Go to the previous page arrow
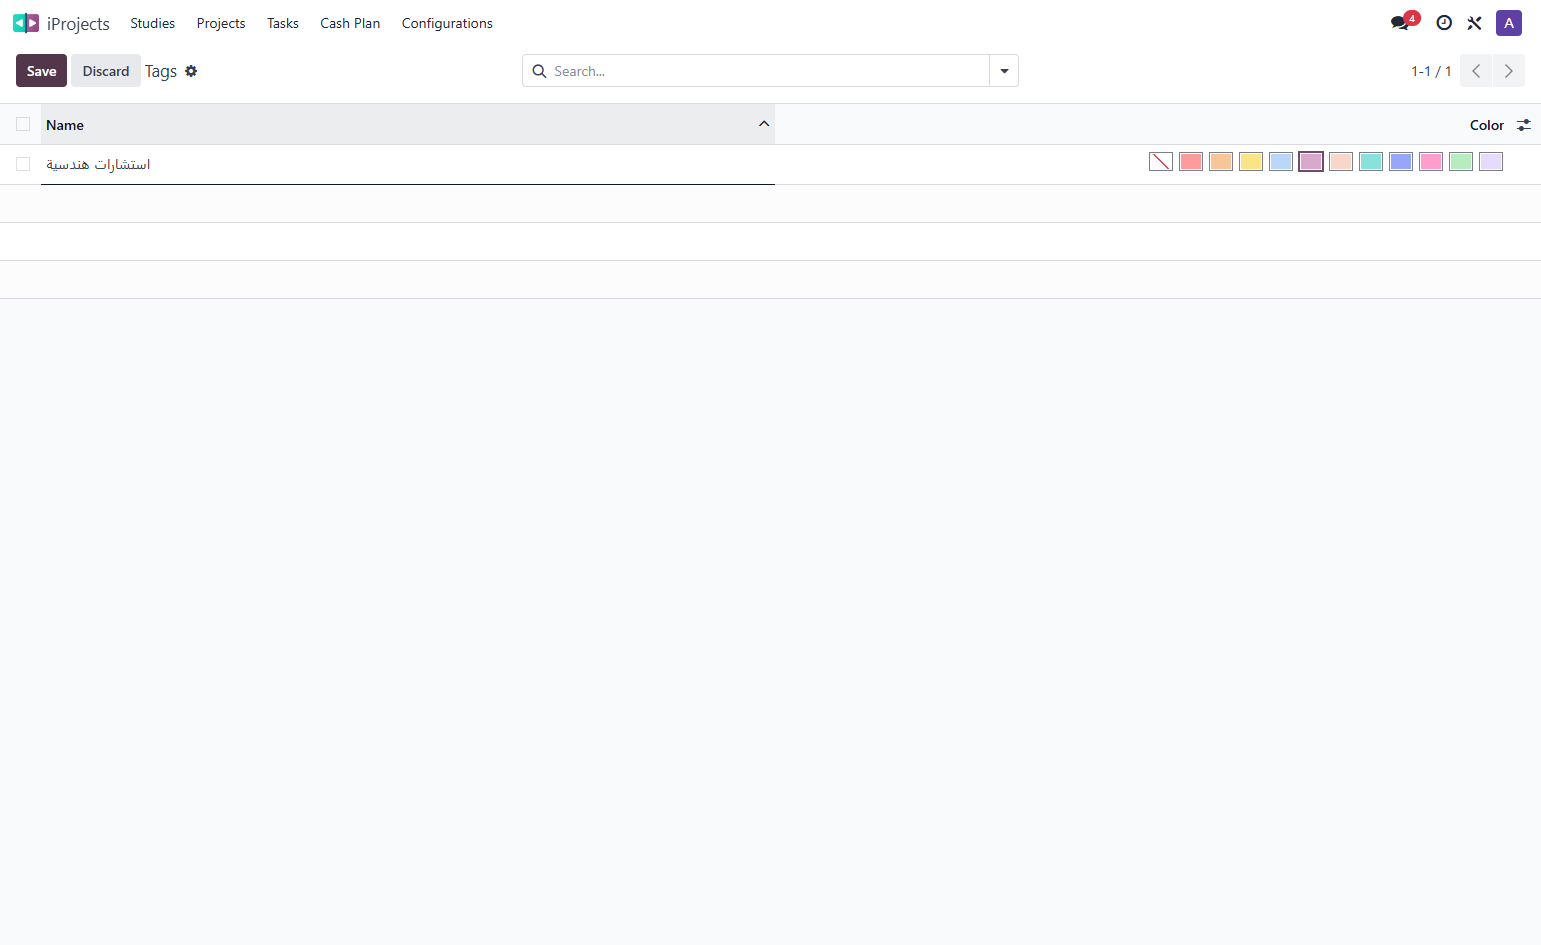This screenshot has height=945, width=1541. (1476, 71)
